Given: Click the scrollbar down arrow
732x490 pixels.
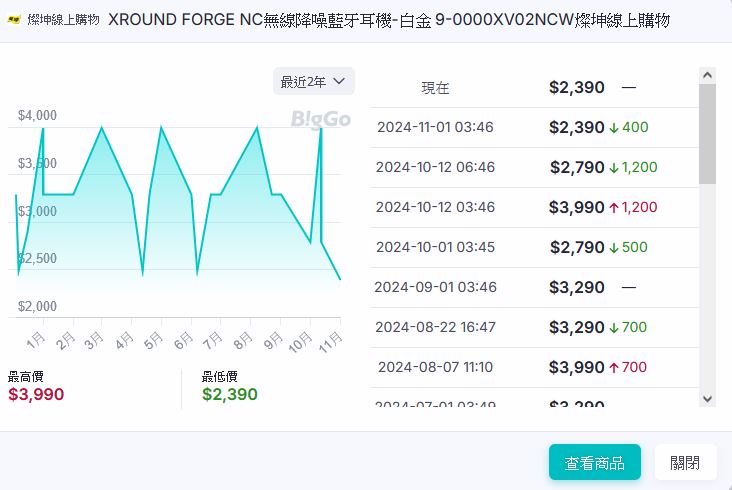Looking at the screenshot, I should pyautogui.click(x=707, y=398).
